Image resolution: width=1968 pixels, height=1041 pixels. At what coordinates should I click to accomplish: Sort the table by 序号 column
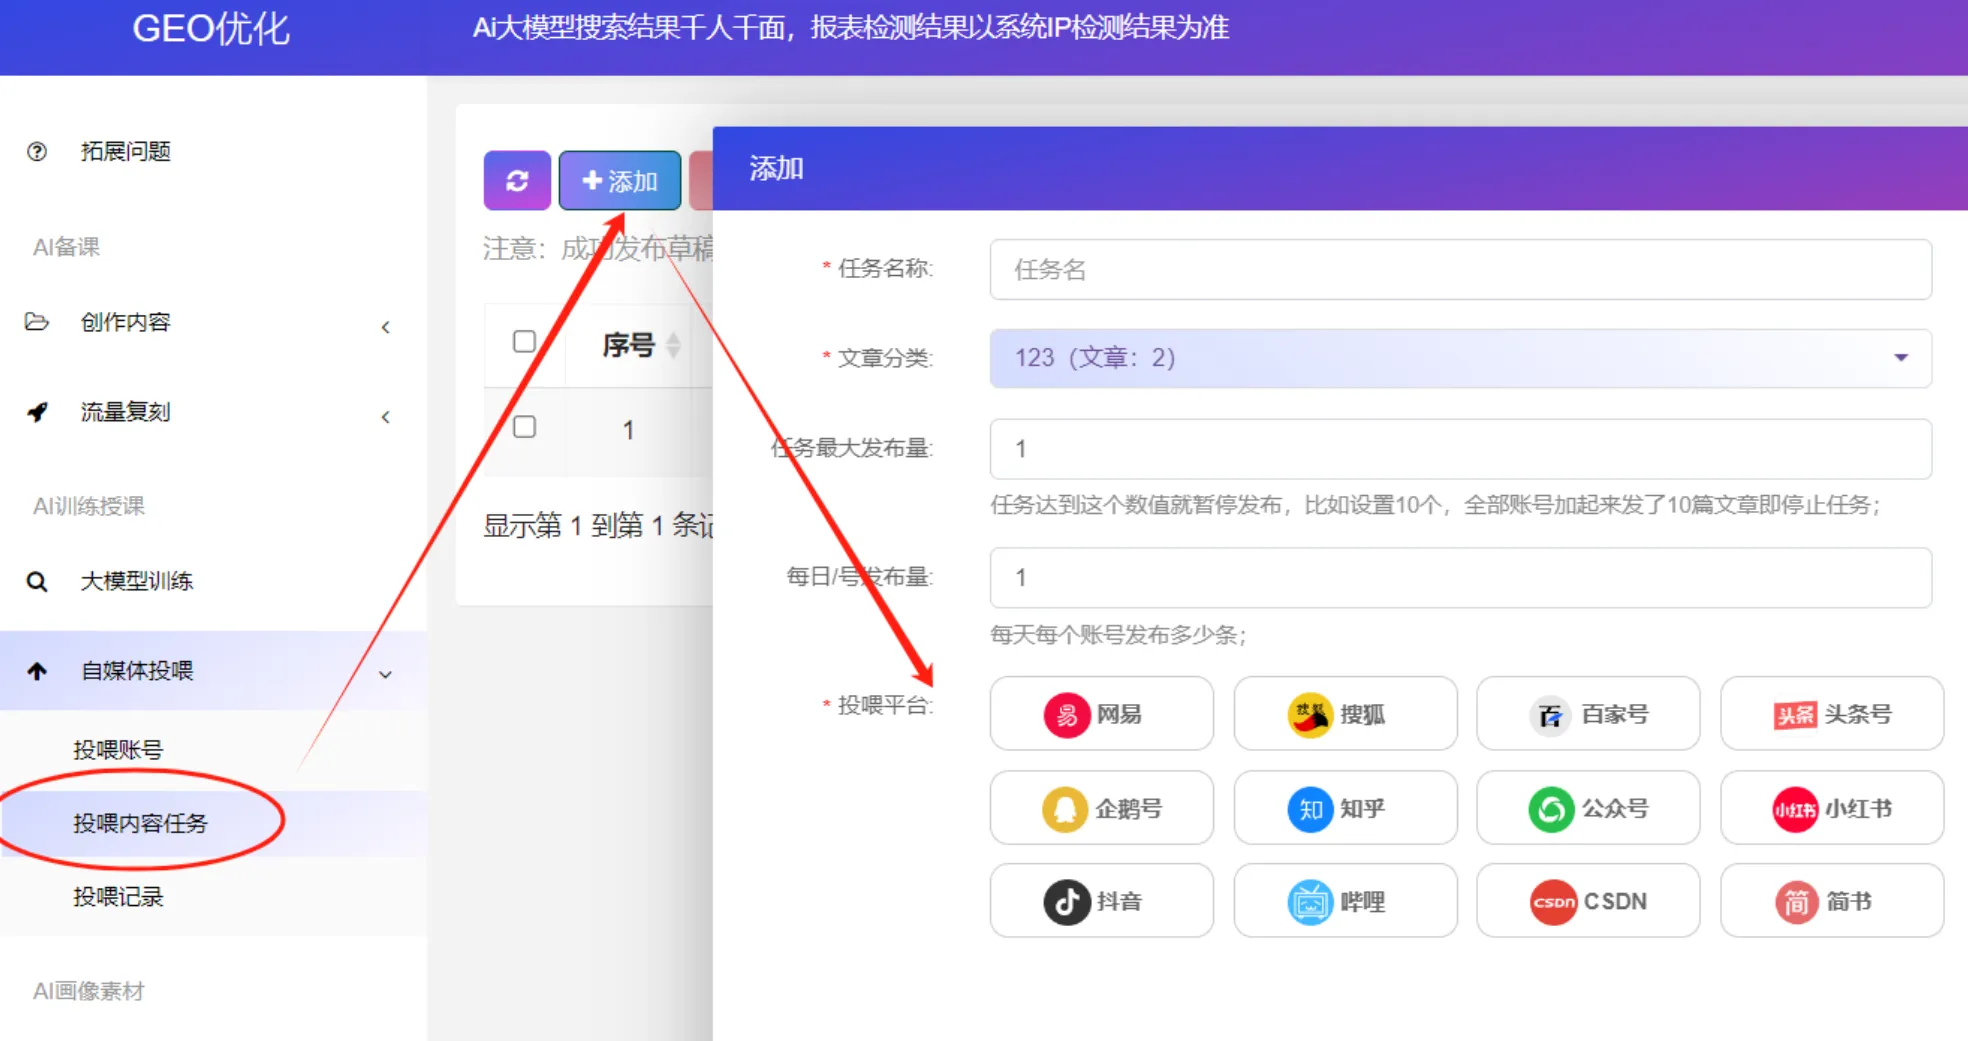(x=641, y=345)
